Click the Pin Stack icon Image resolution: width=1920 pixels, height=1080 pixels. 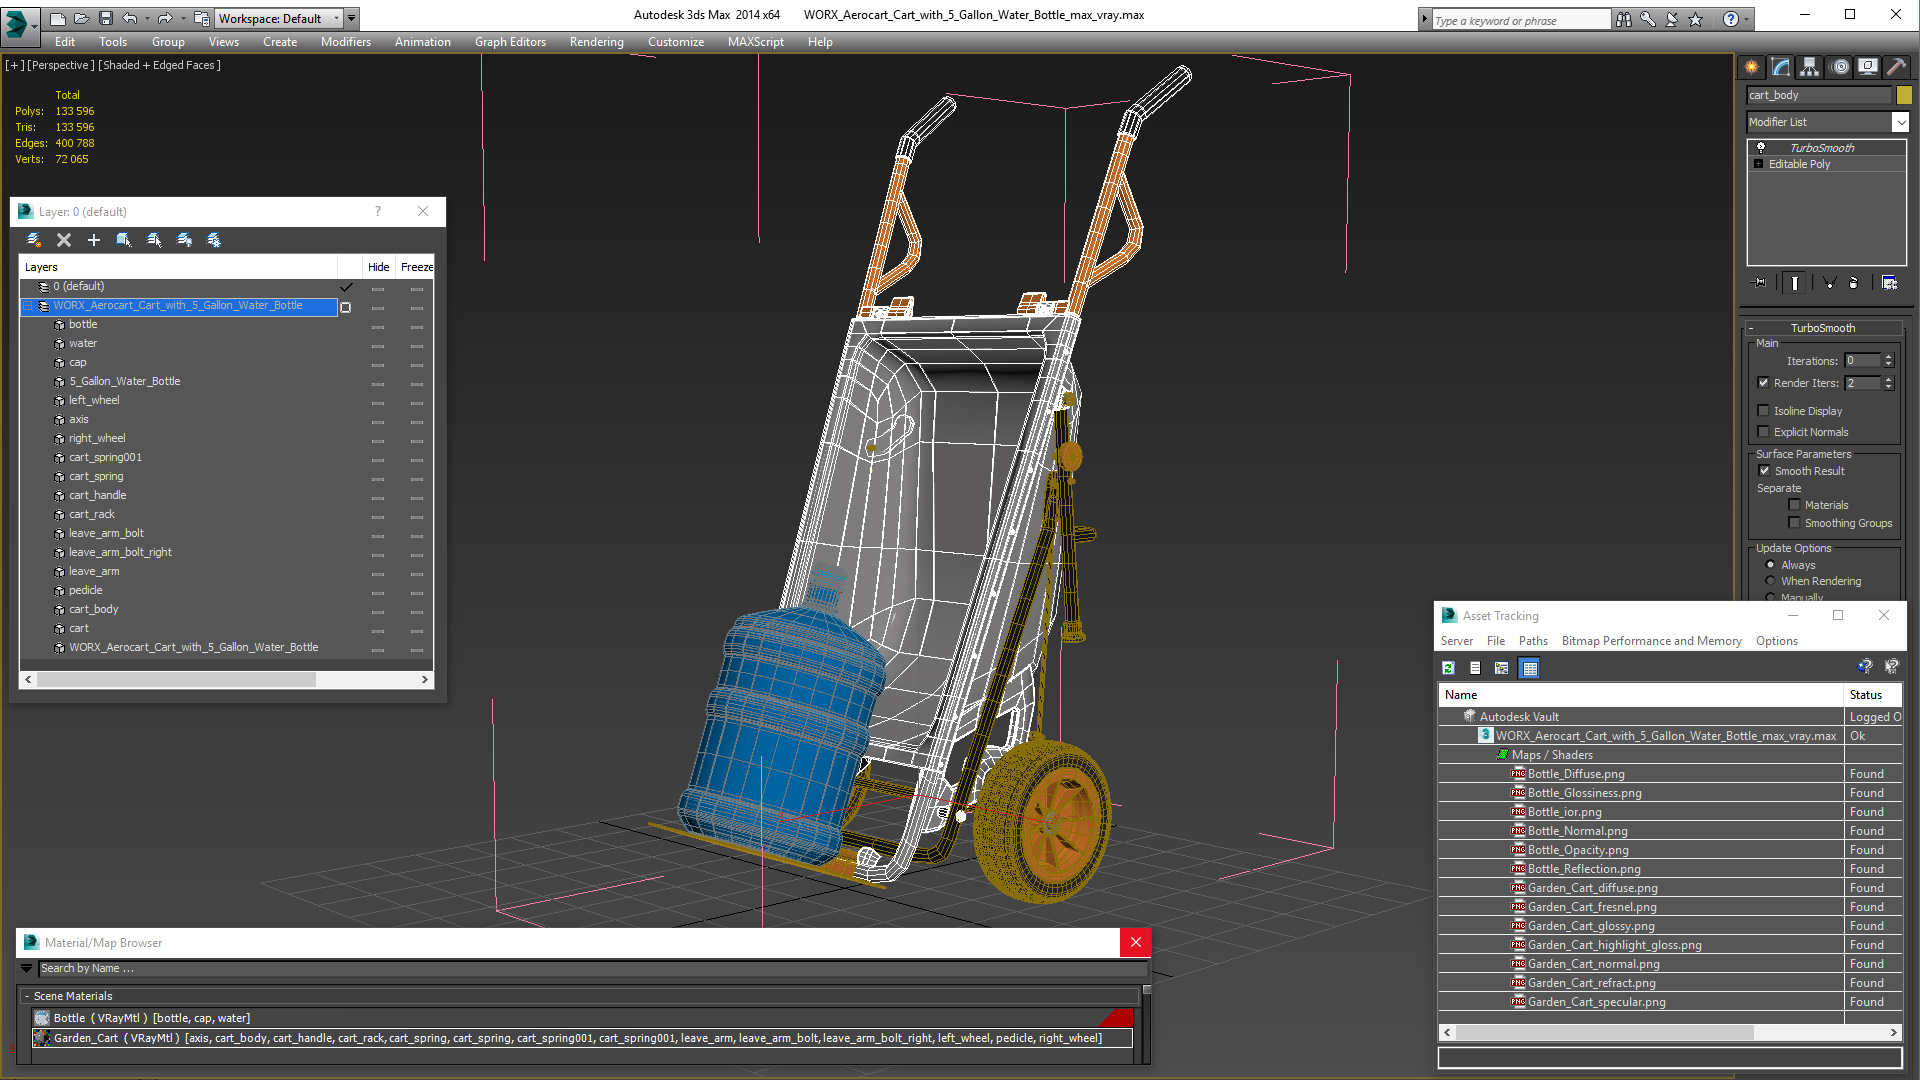point(1760,283)
